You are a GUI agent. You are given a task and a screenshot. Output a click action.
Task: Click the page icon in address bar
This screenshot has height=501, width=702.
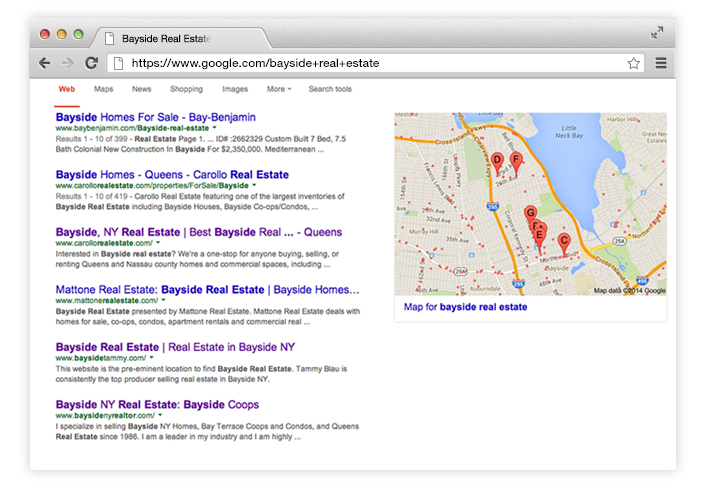coord(118,63)
